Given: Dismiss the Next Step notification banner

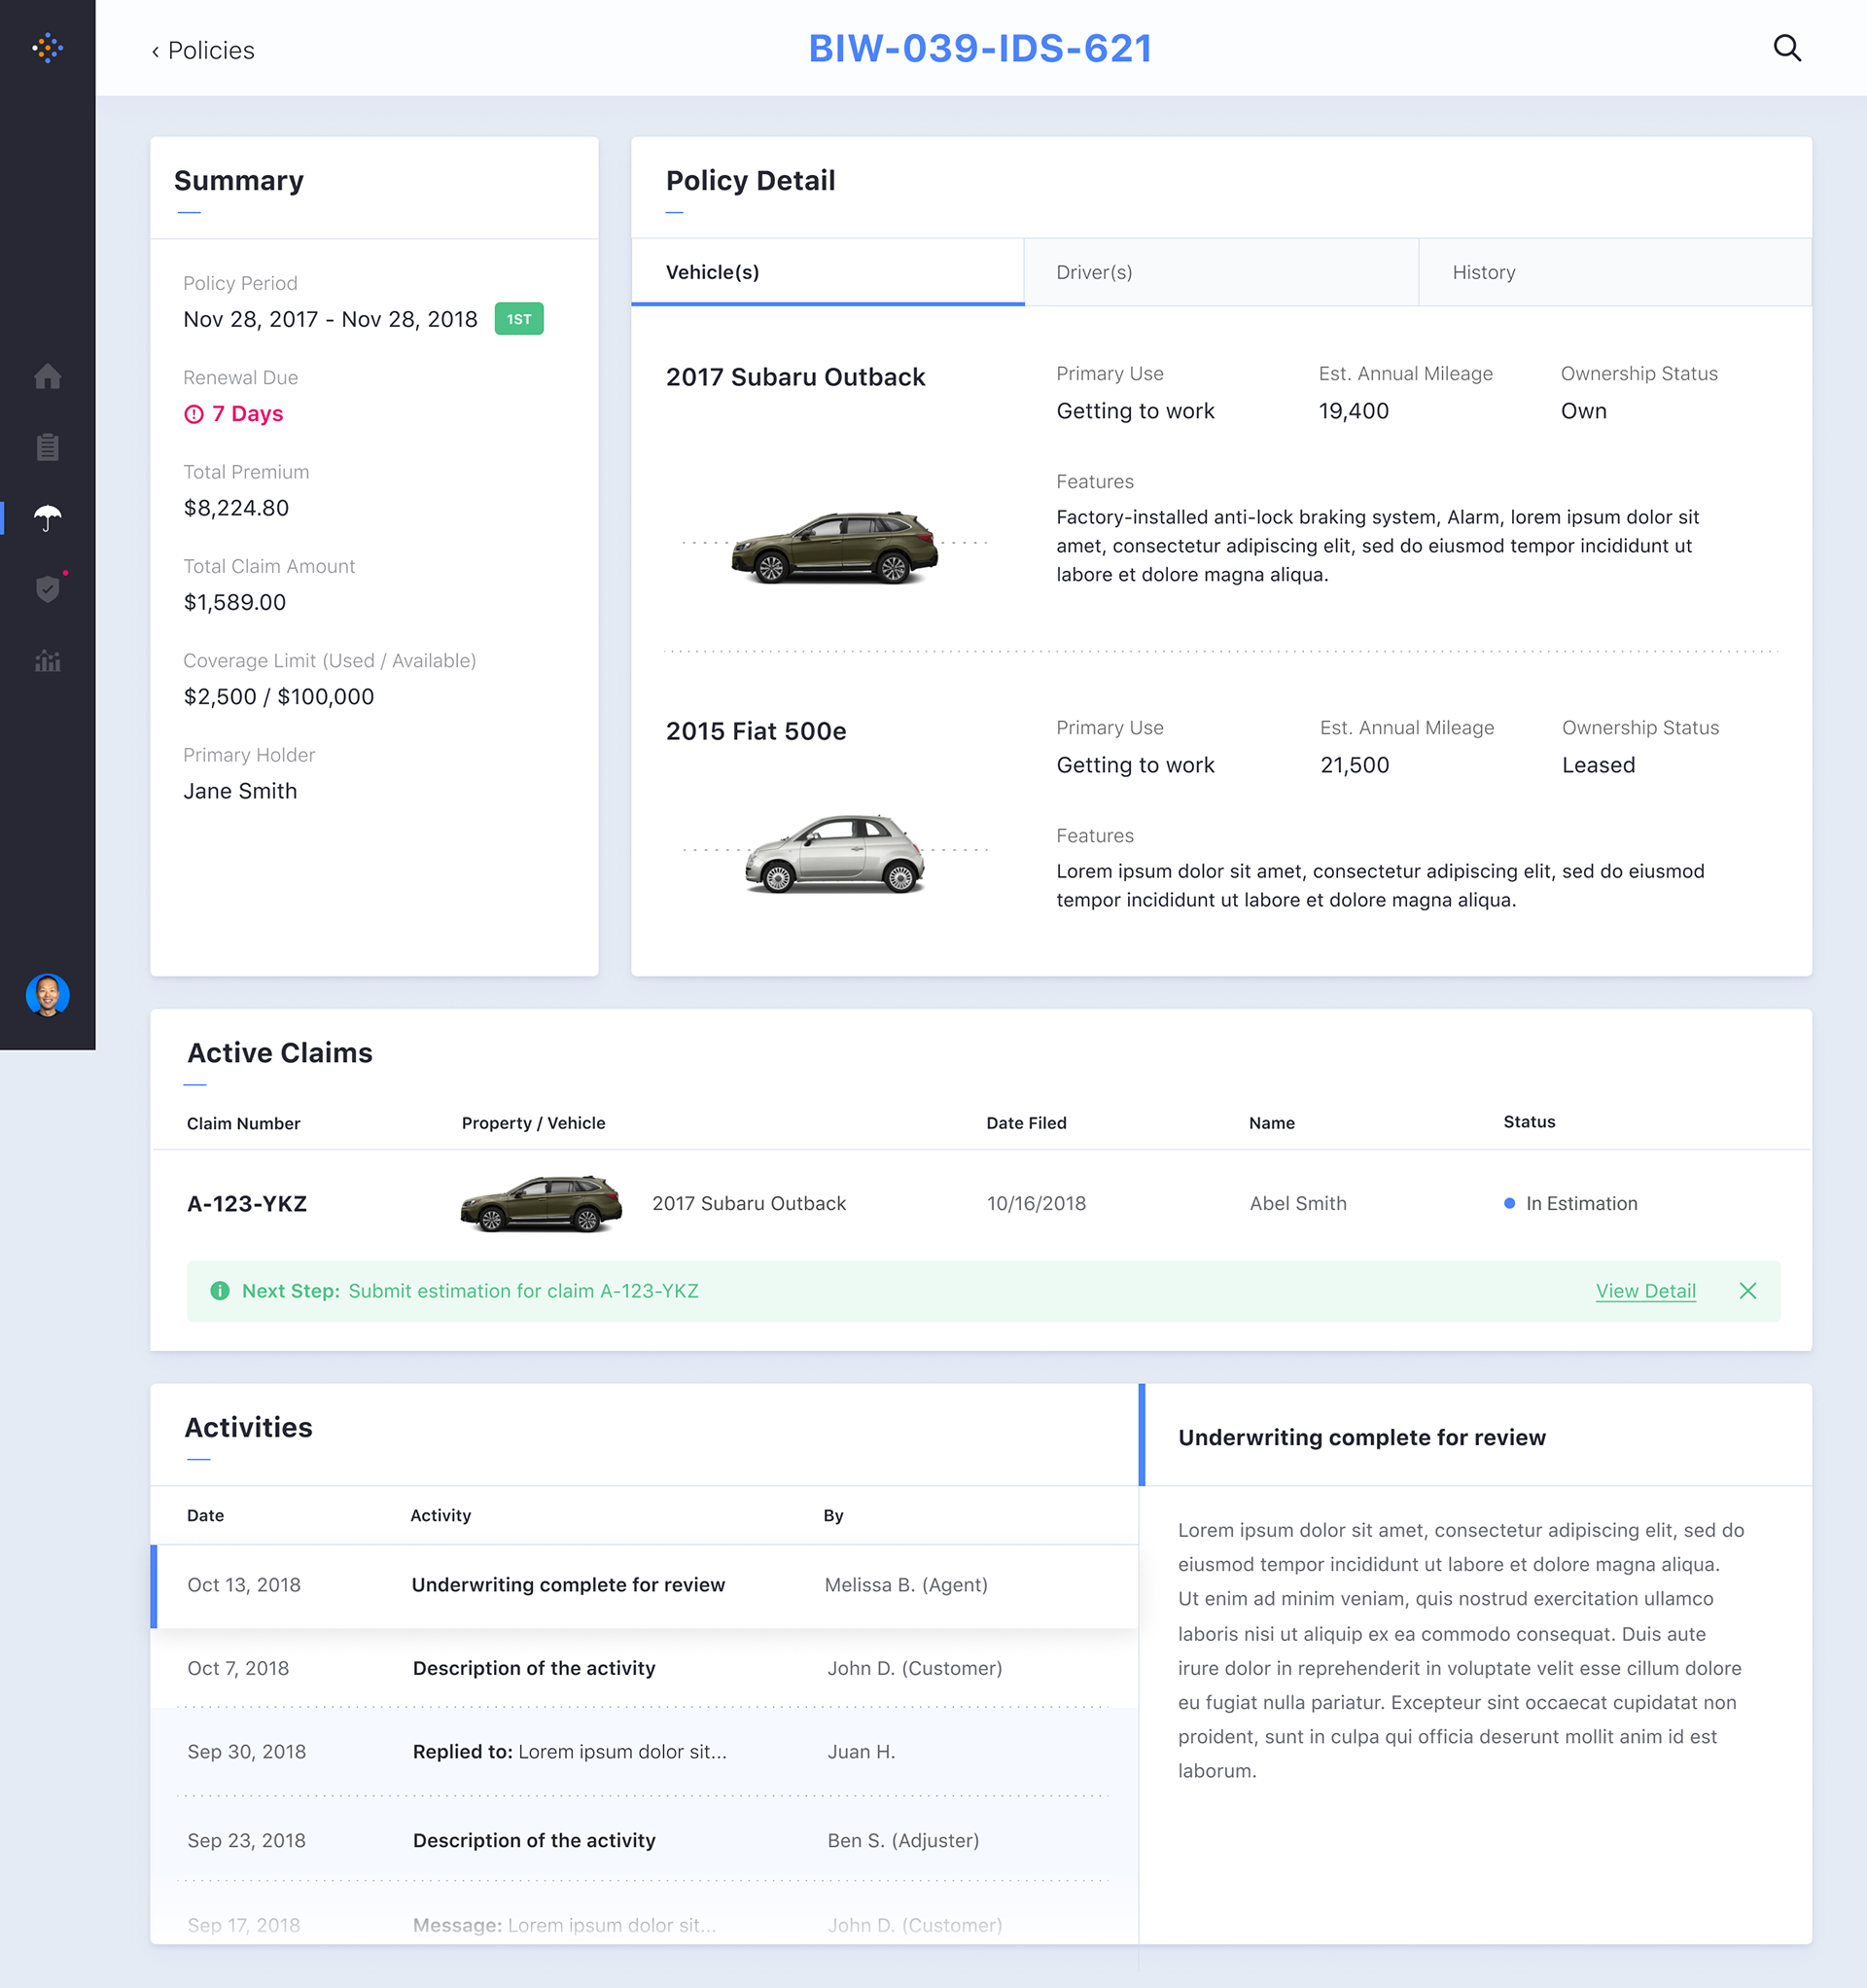Looking at the screenshot, I should pyautogui.click(x=1747, y=1291).
